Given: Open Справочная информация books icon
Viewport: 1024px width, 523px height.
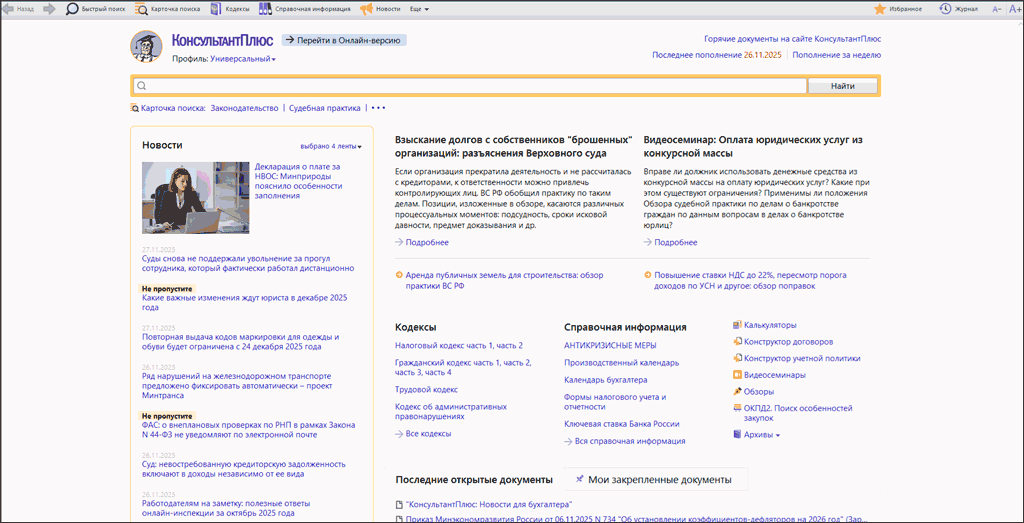Looking at the screenshot, I should [x=265, y=8].
